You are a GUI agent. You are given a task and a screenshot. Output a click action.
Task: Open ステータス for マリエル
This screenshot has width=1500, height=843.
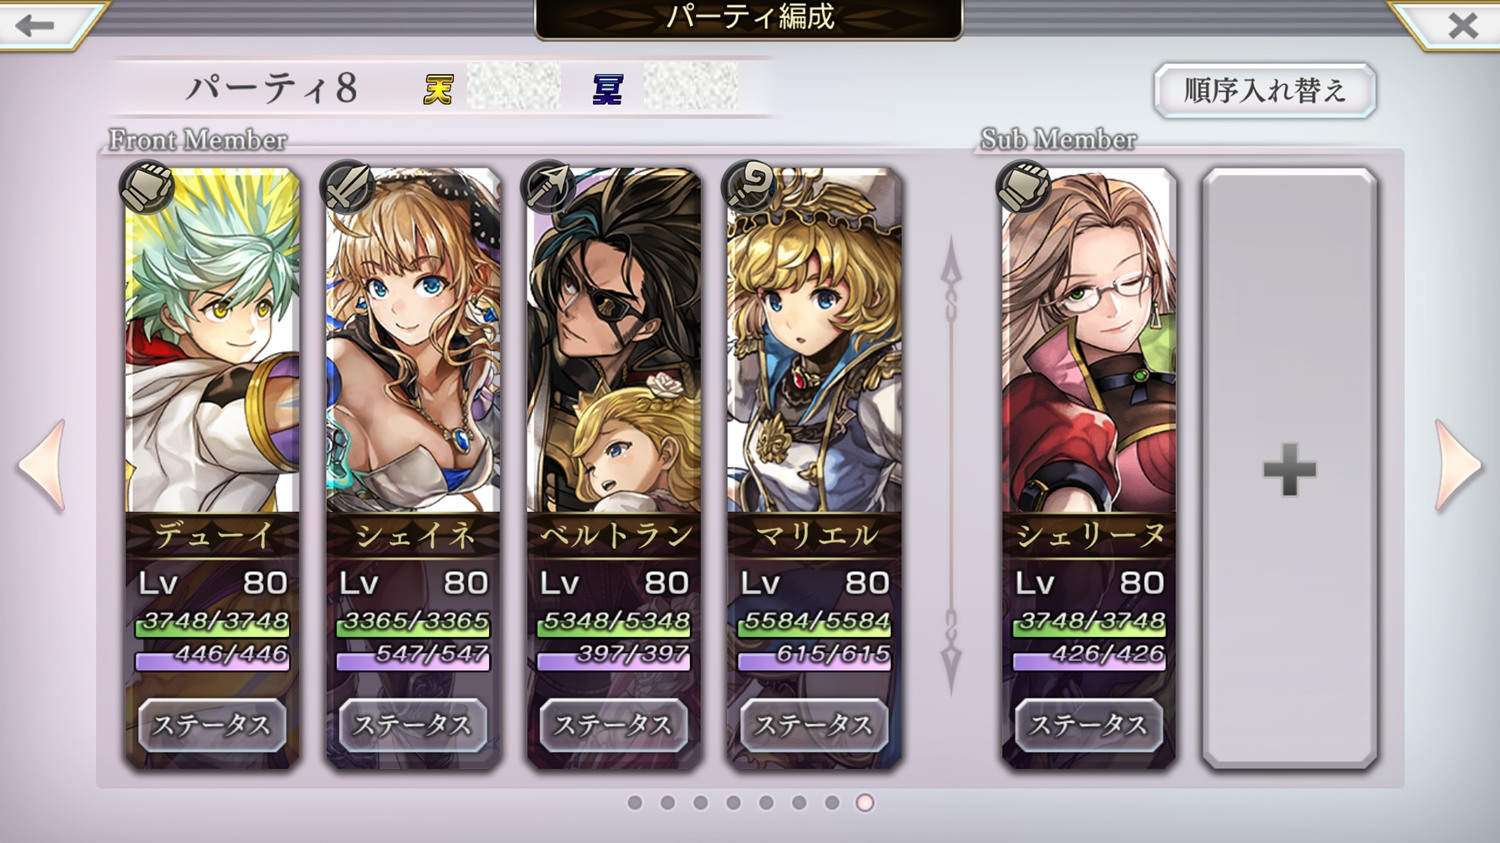[x=814, y=725]
